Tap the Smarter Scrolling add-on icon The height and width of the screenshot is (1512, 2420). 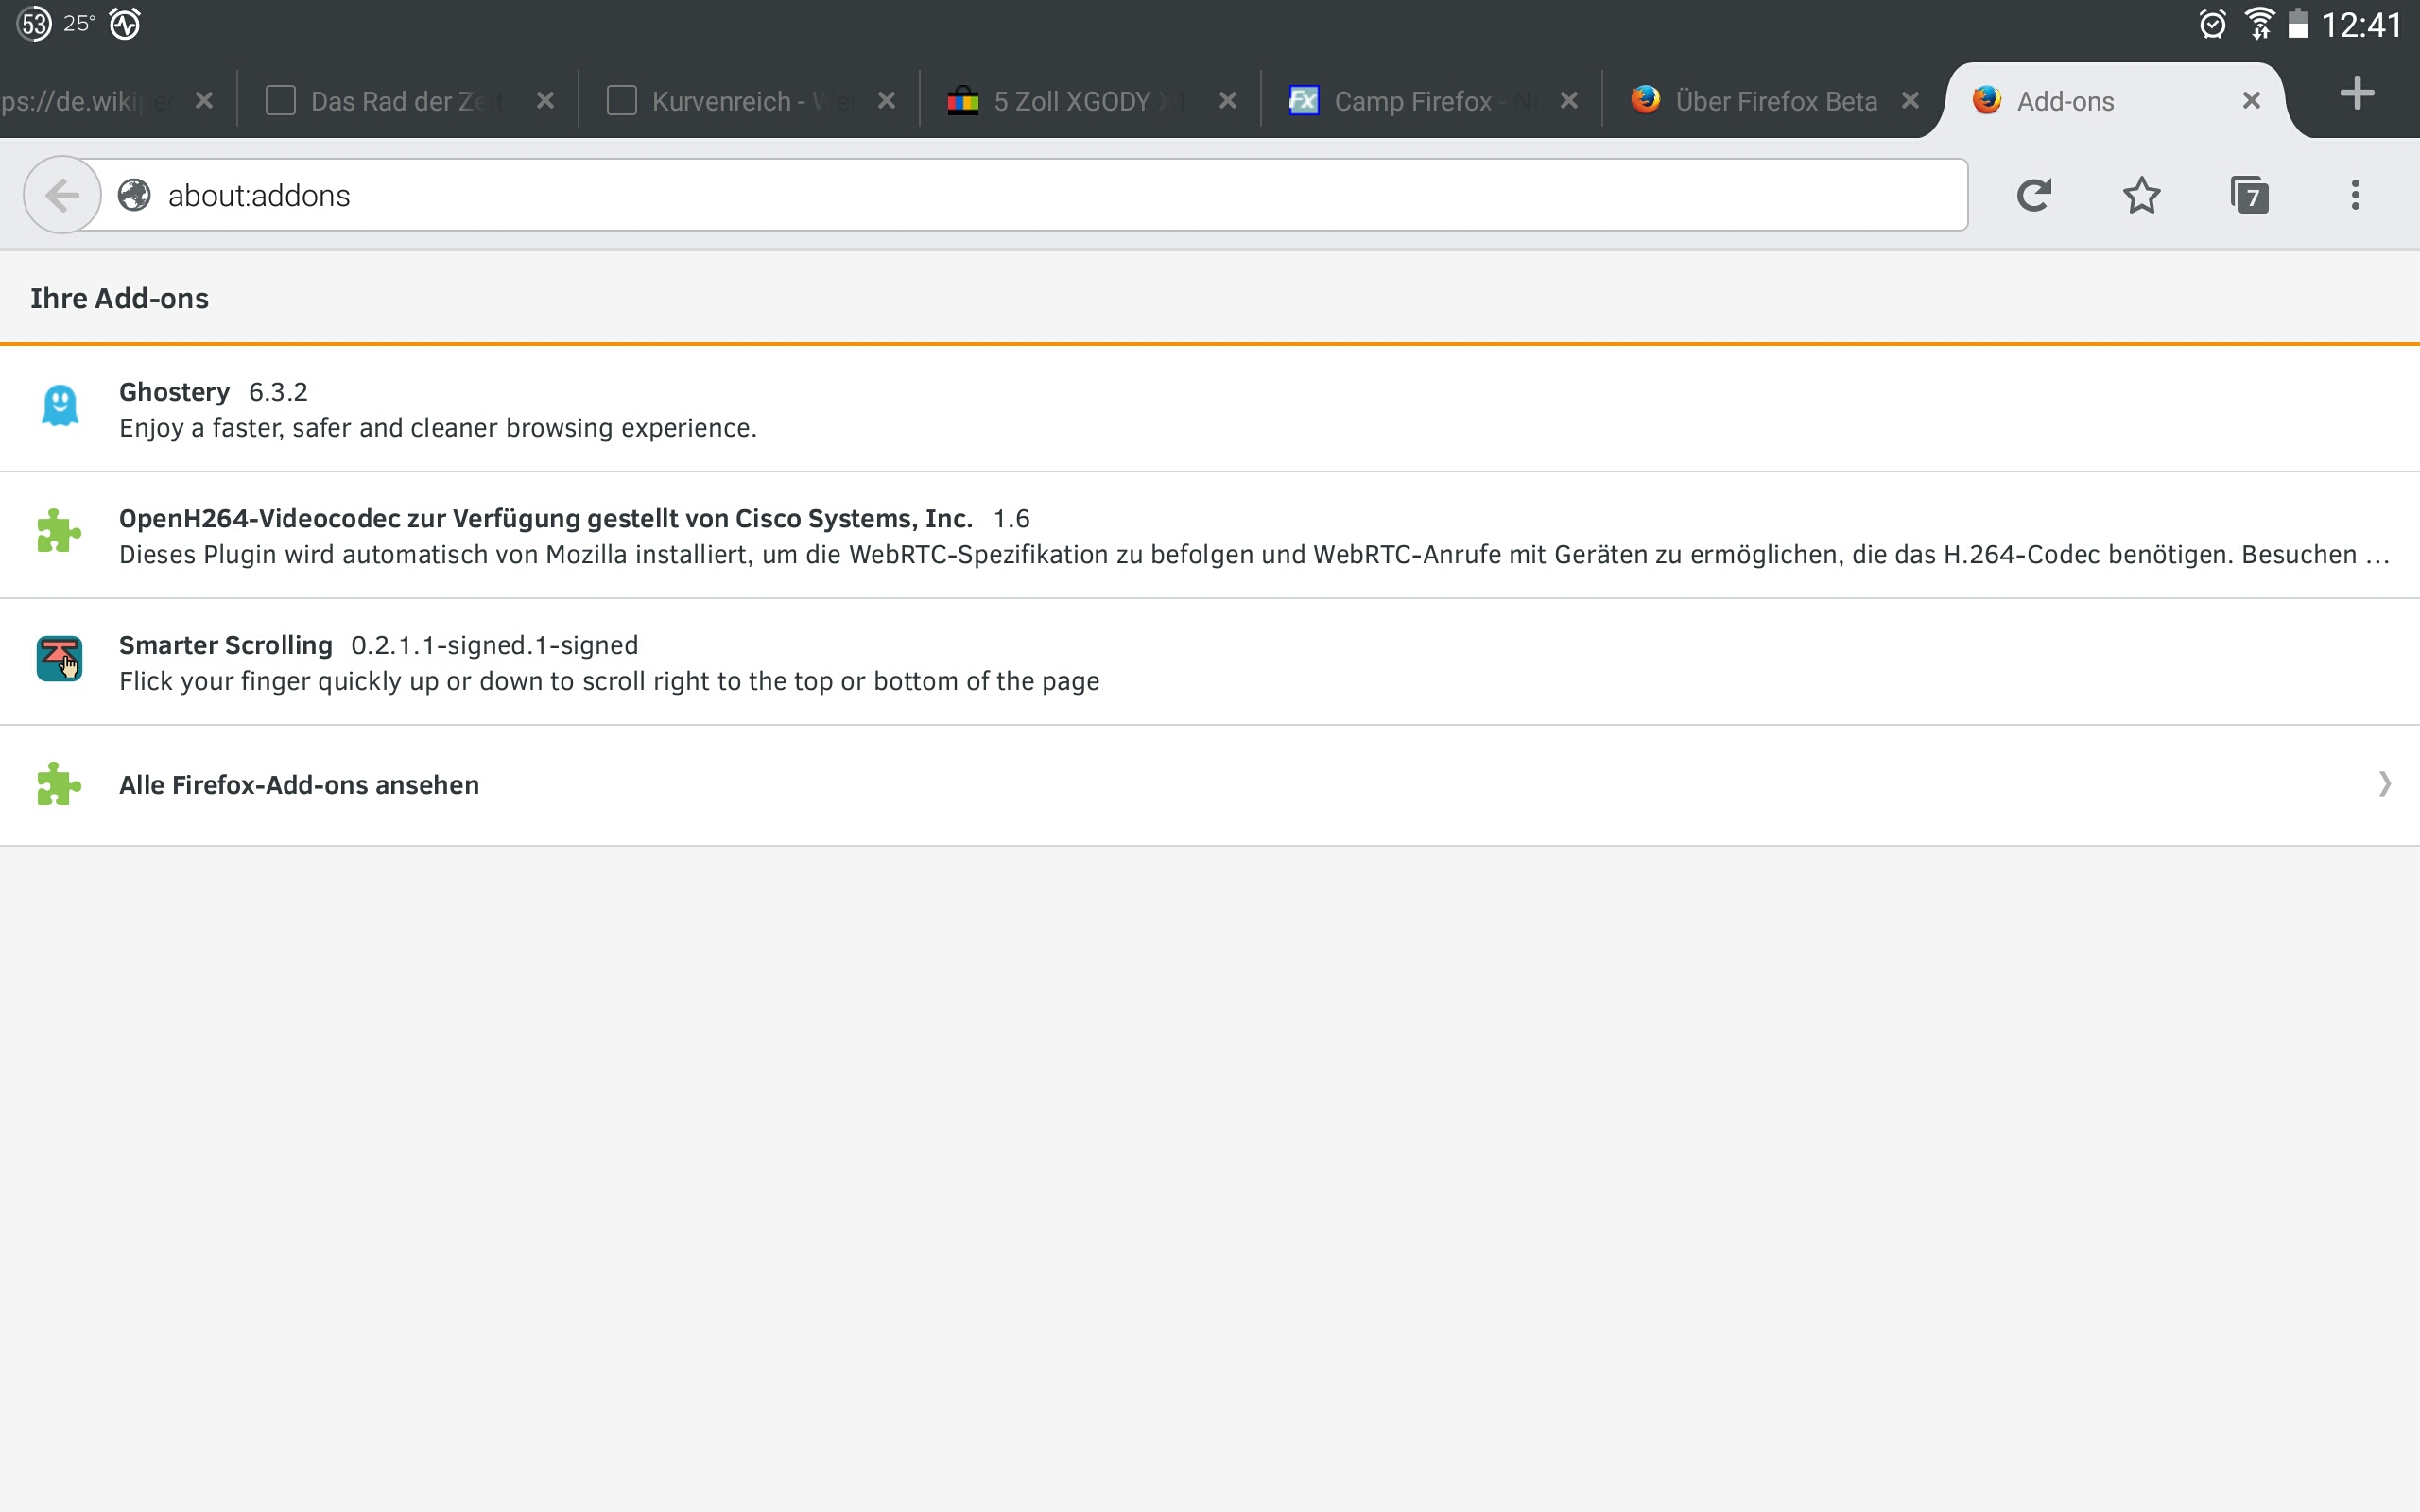(60, 660)
